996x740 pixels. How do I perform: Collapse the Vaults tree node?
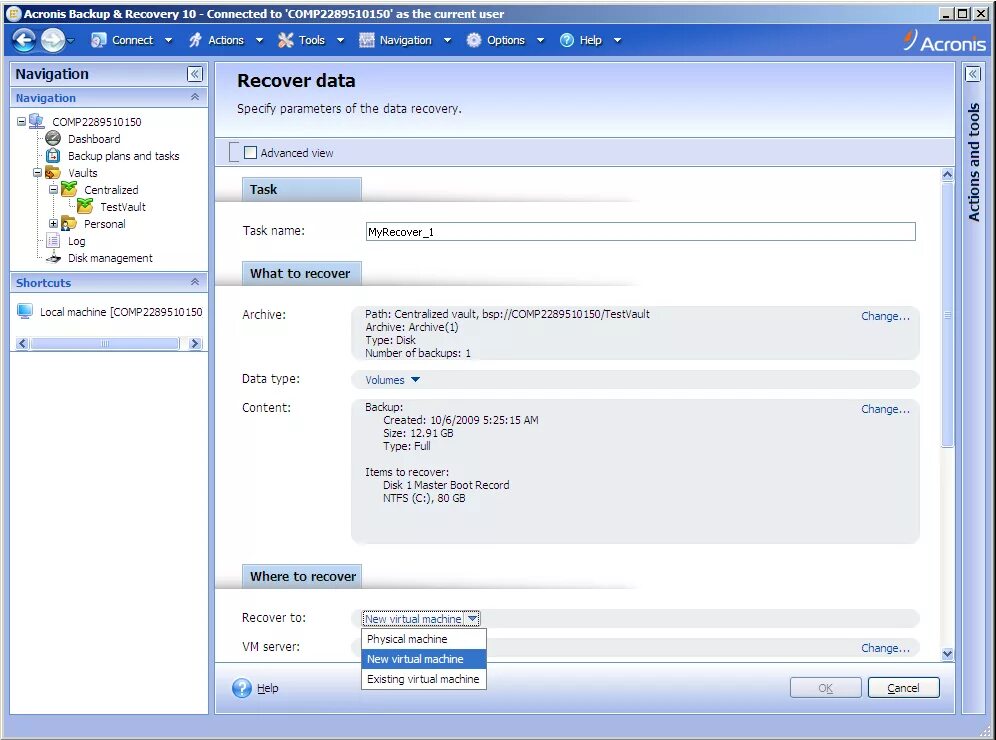(x=37, y=172)
